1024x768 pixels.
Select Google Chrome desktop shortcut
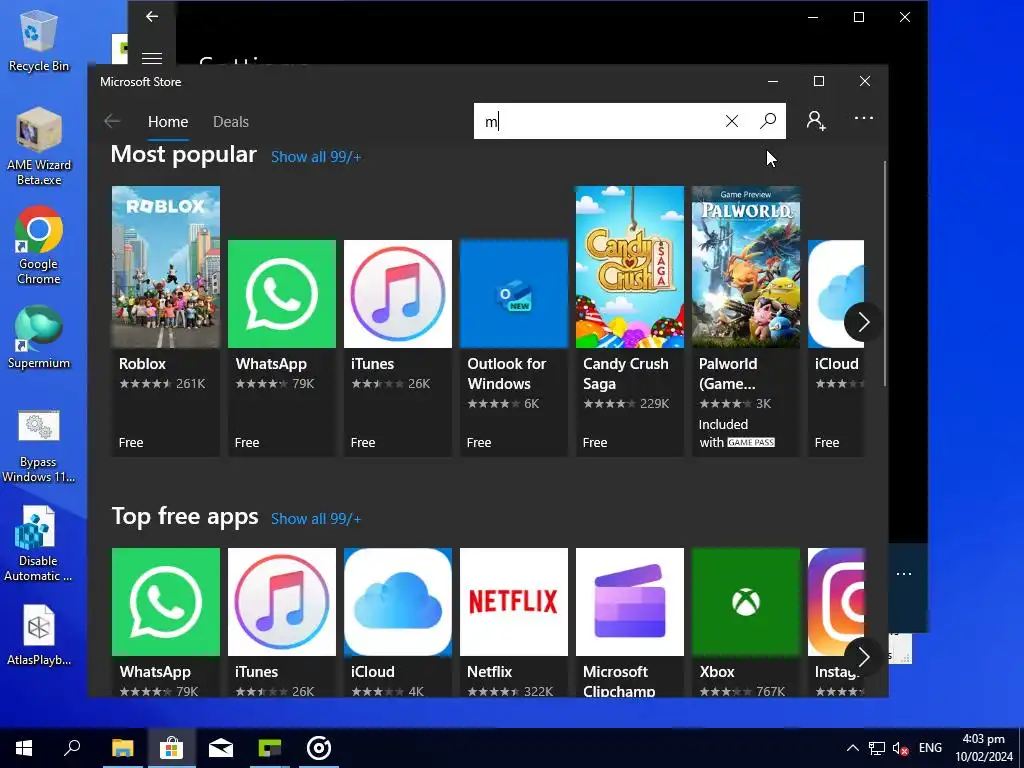pyautogui.click(x=39, y=246)
